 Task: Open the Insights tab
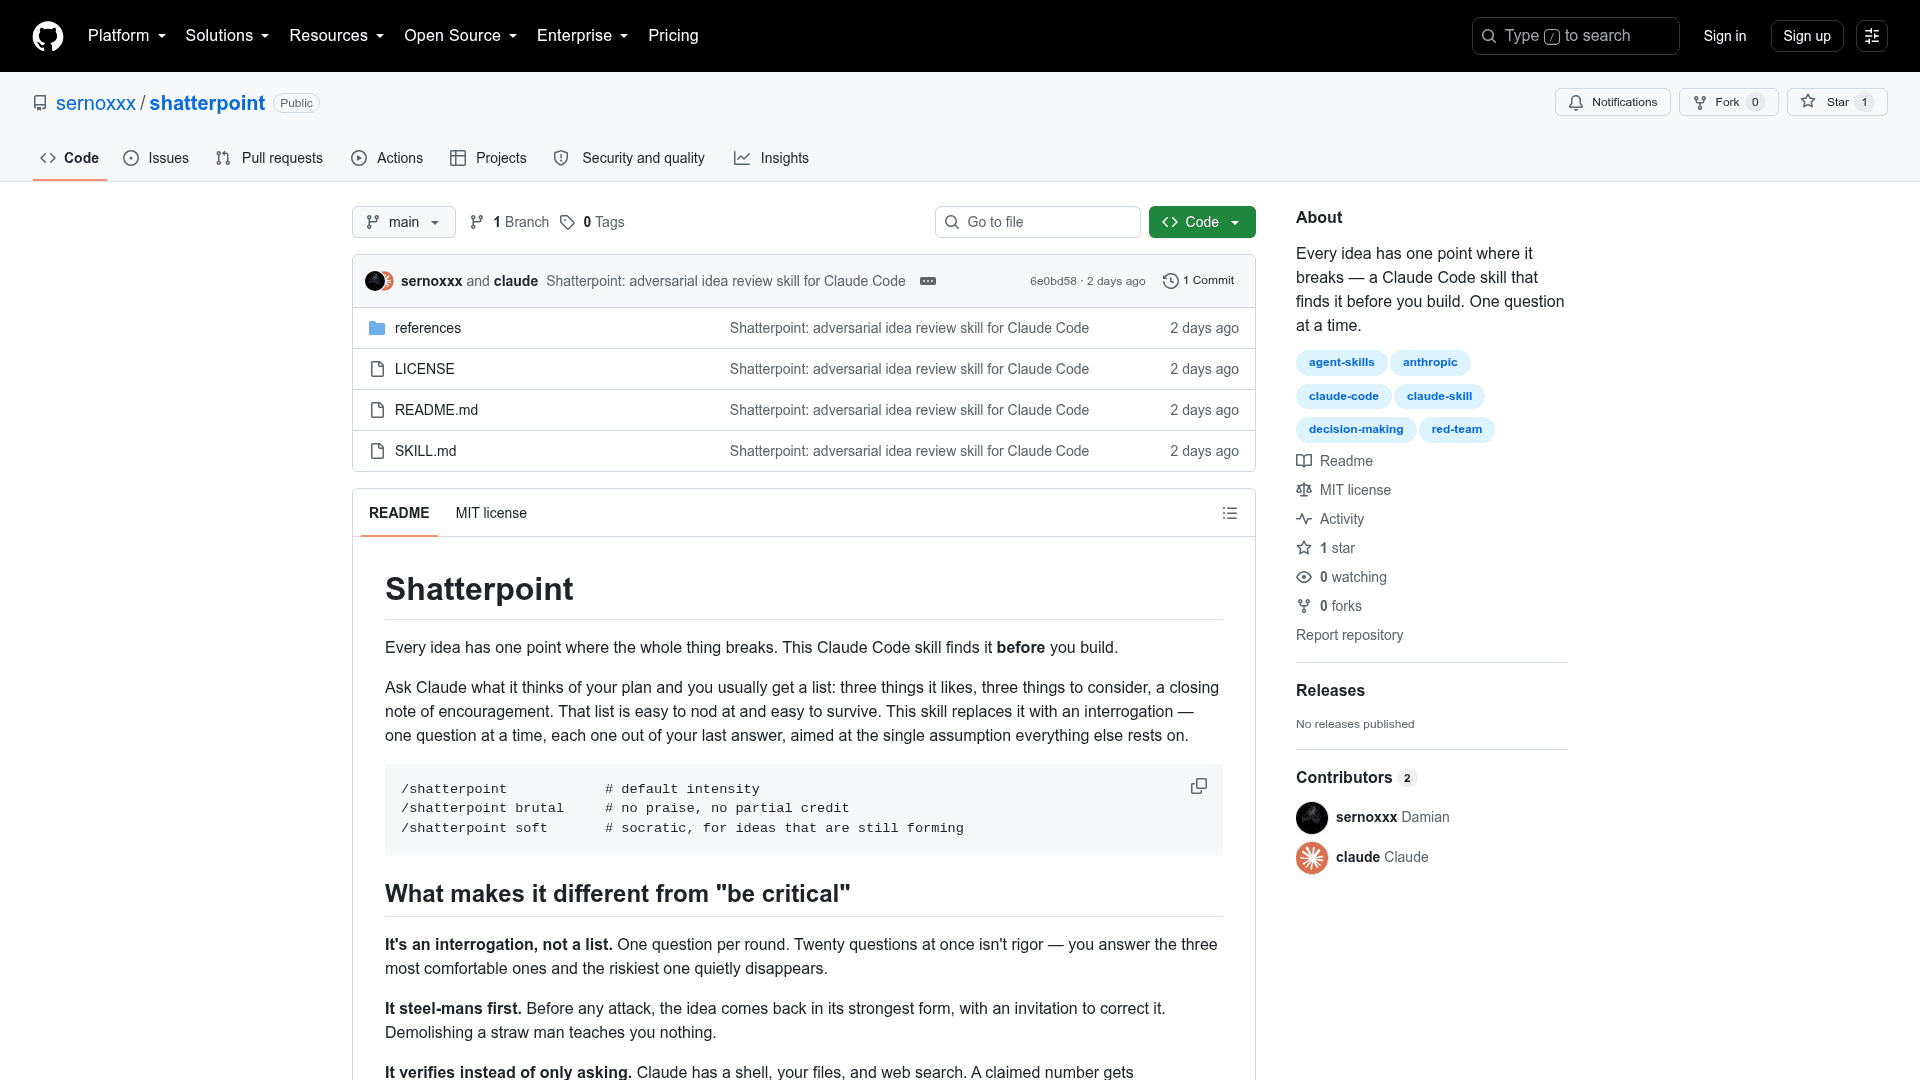pos(771,158)
